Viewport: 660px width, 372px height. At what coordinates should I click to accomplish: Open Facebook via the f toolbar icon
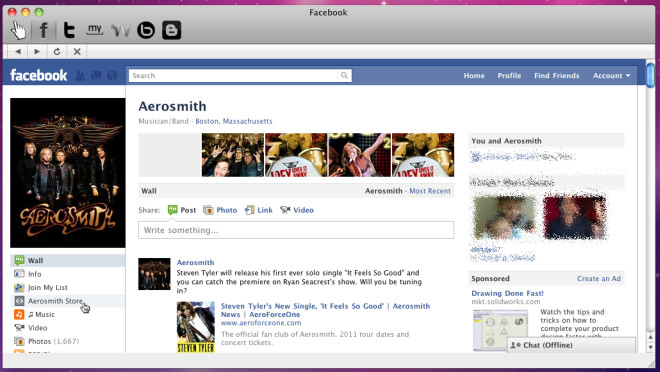(x=44, y=30)
